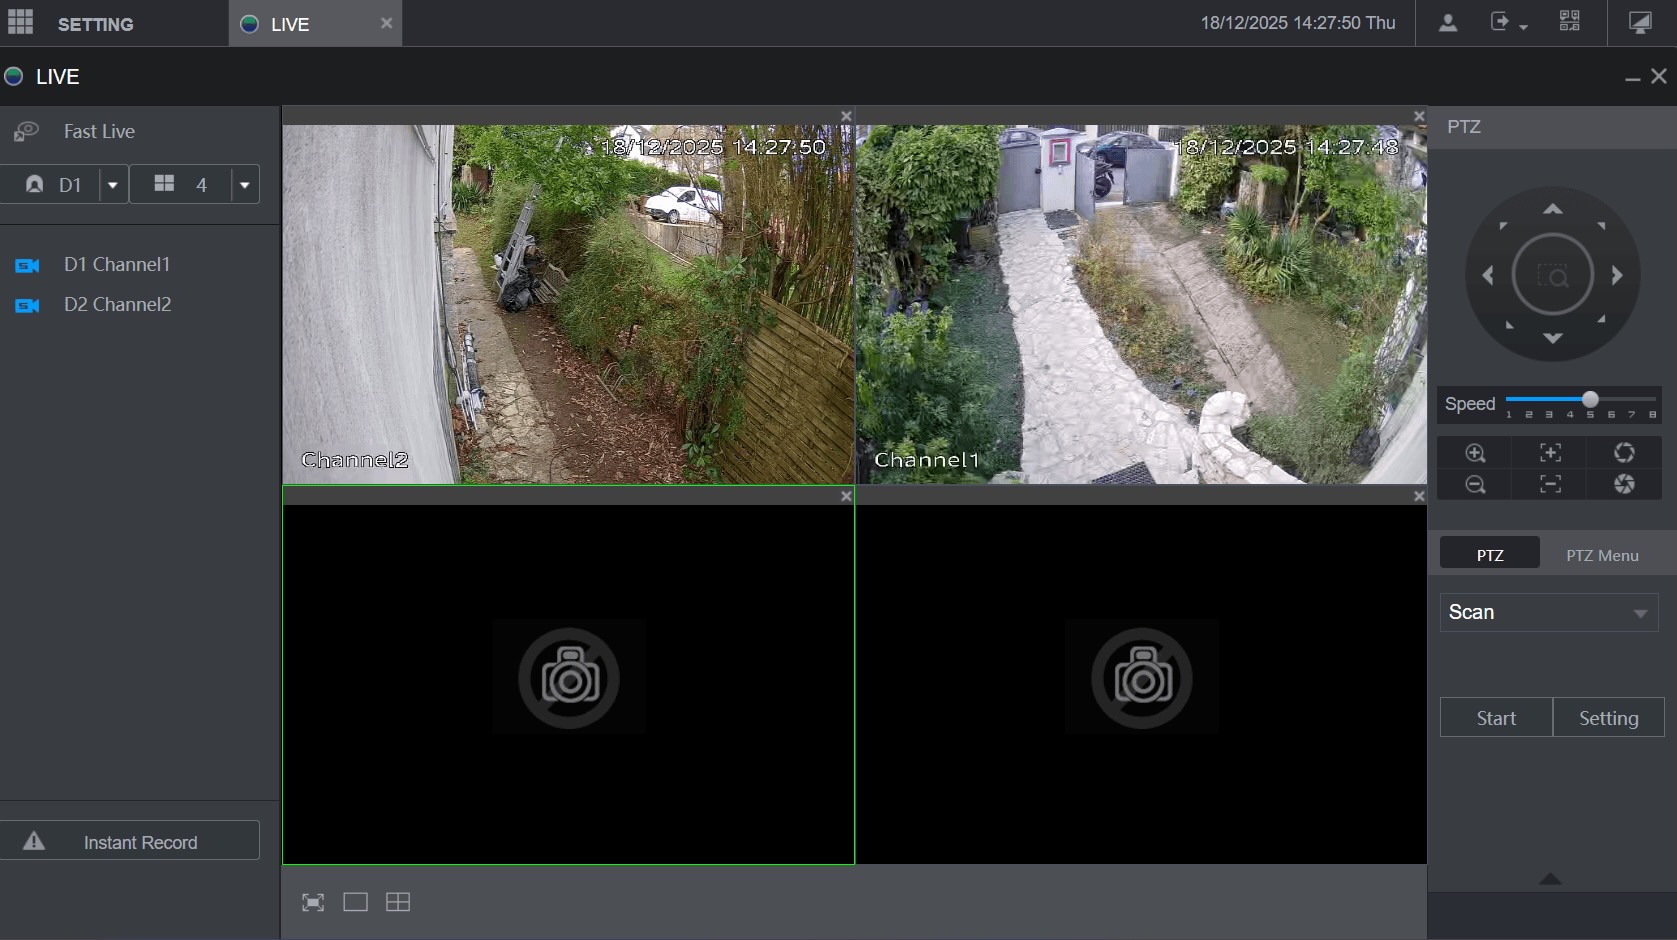1677x940 pixels.
Task: Pan camera right with PTZ arrow
Action: point(1617,275)
